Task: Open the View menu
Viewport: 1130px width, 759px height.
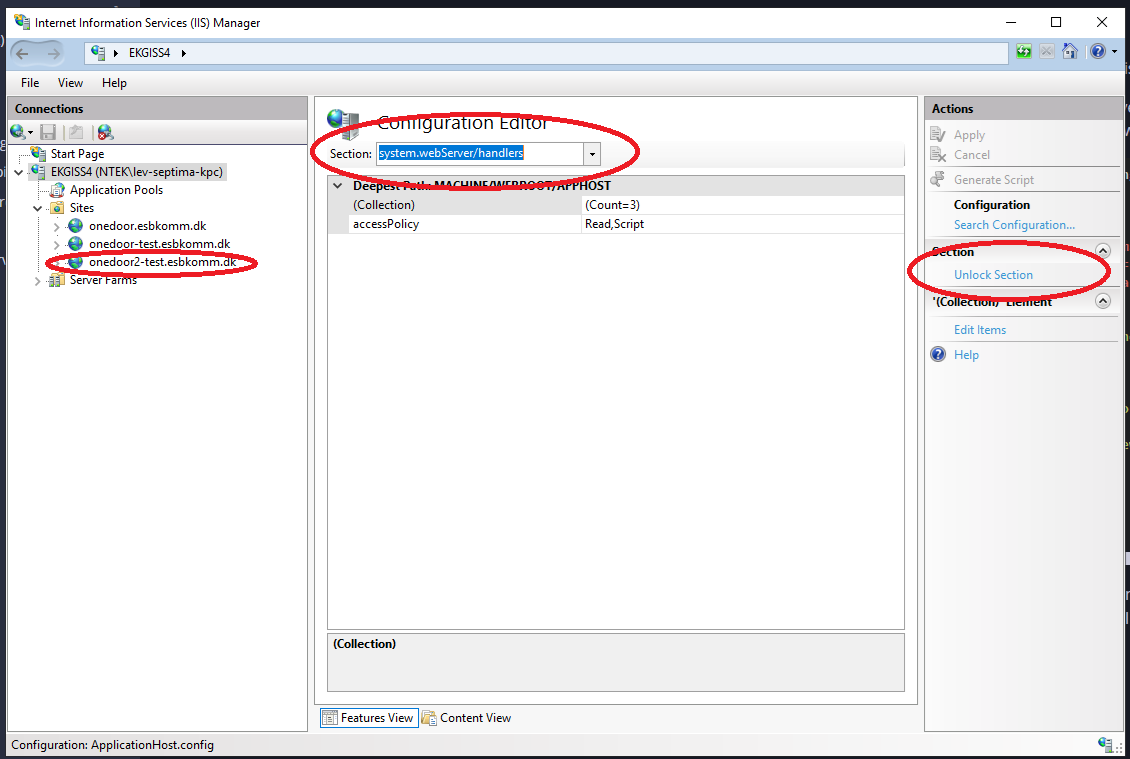Action: click(x=69, y=82)
